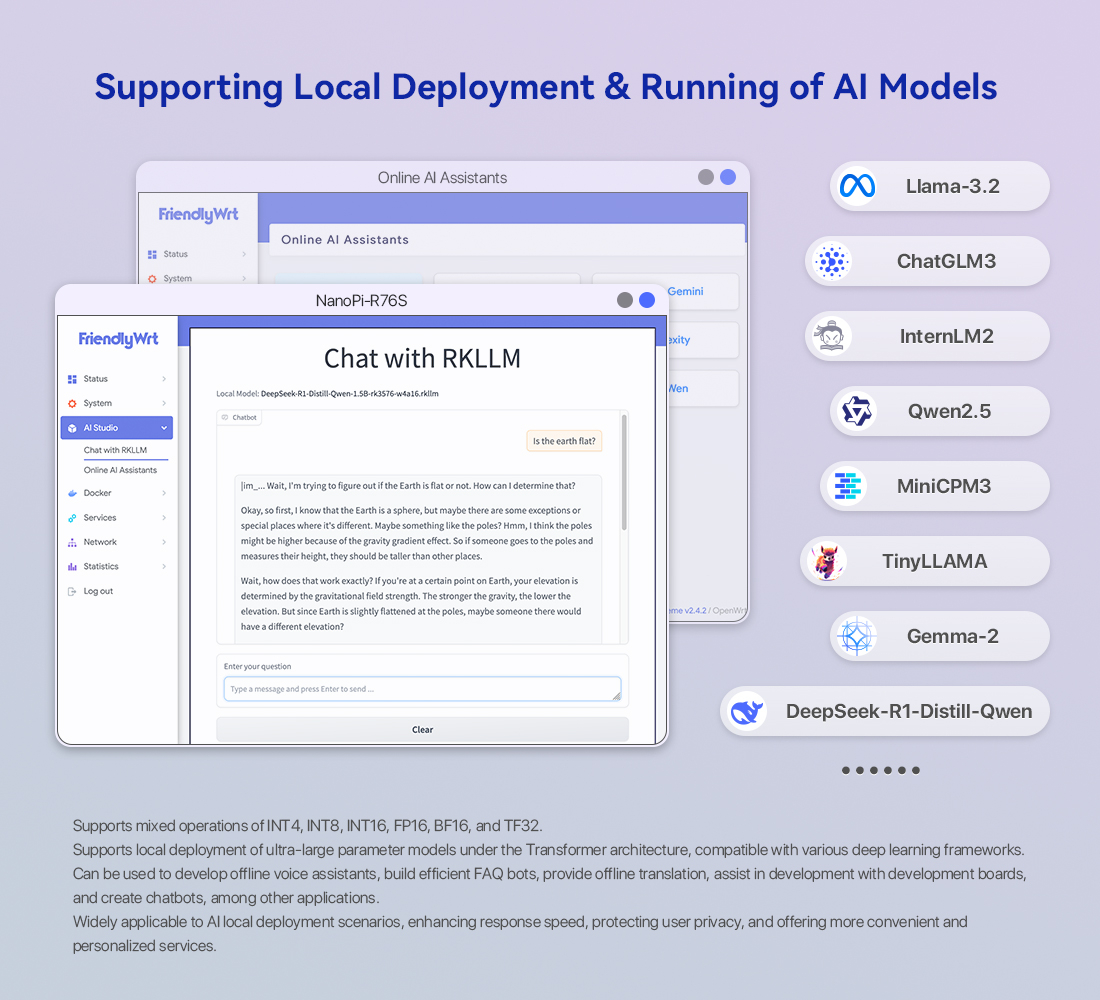Focus the message input field
1100x1000 pixels.
[x=422, y=689]
